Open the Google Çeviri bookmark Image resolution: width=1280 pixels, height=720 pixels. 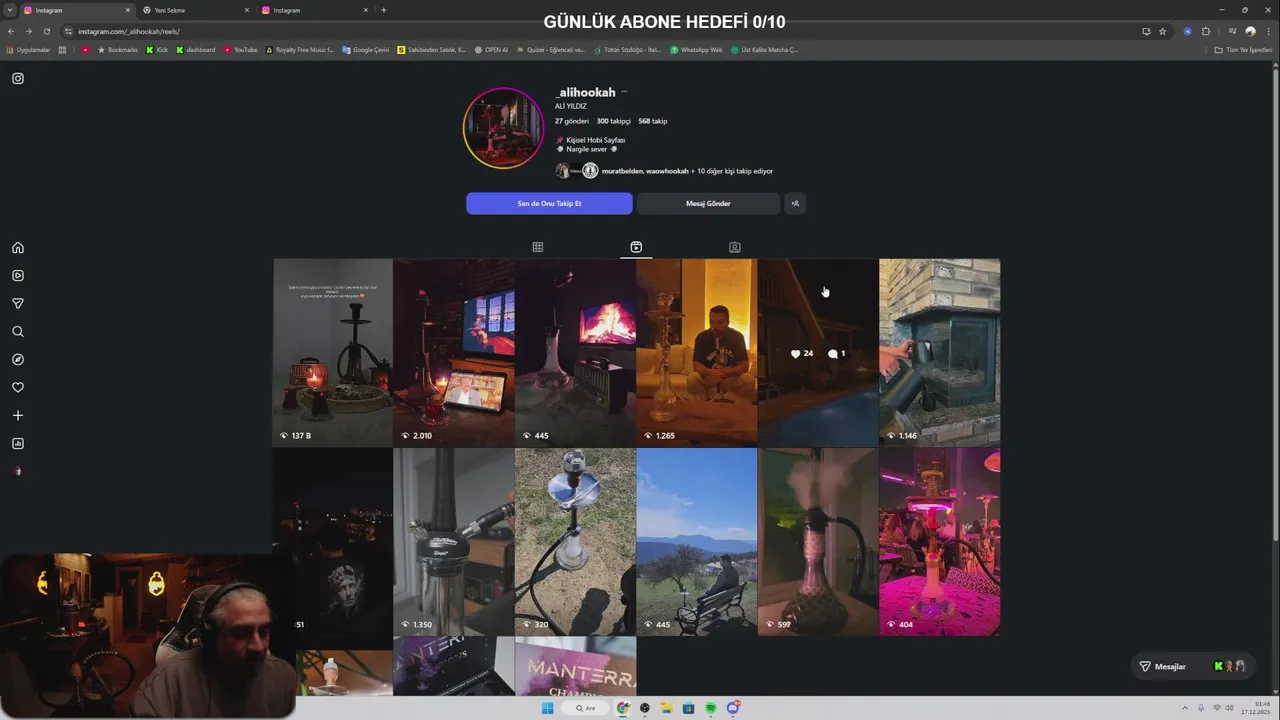(x=366, y=49)
